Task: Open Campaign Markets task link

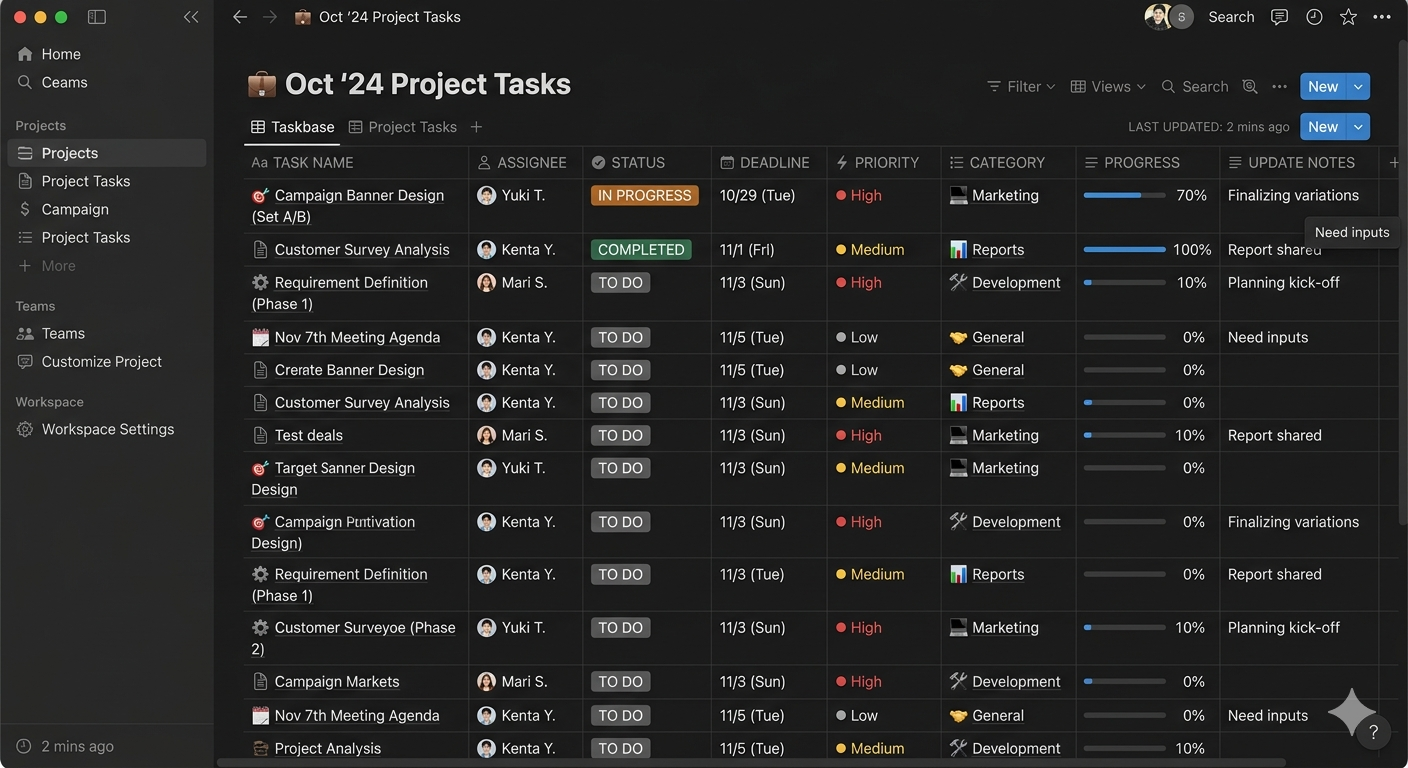Action: pyautogui.click(x=336, y=682)
